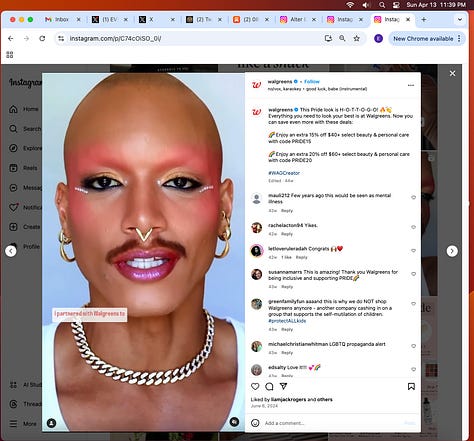Like mauli212's comment
Image resolution: width=474 pixels, height=441 pixels.
coord(413,197)
